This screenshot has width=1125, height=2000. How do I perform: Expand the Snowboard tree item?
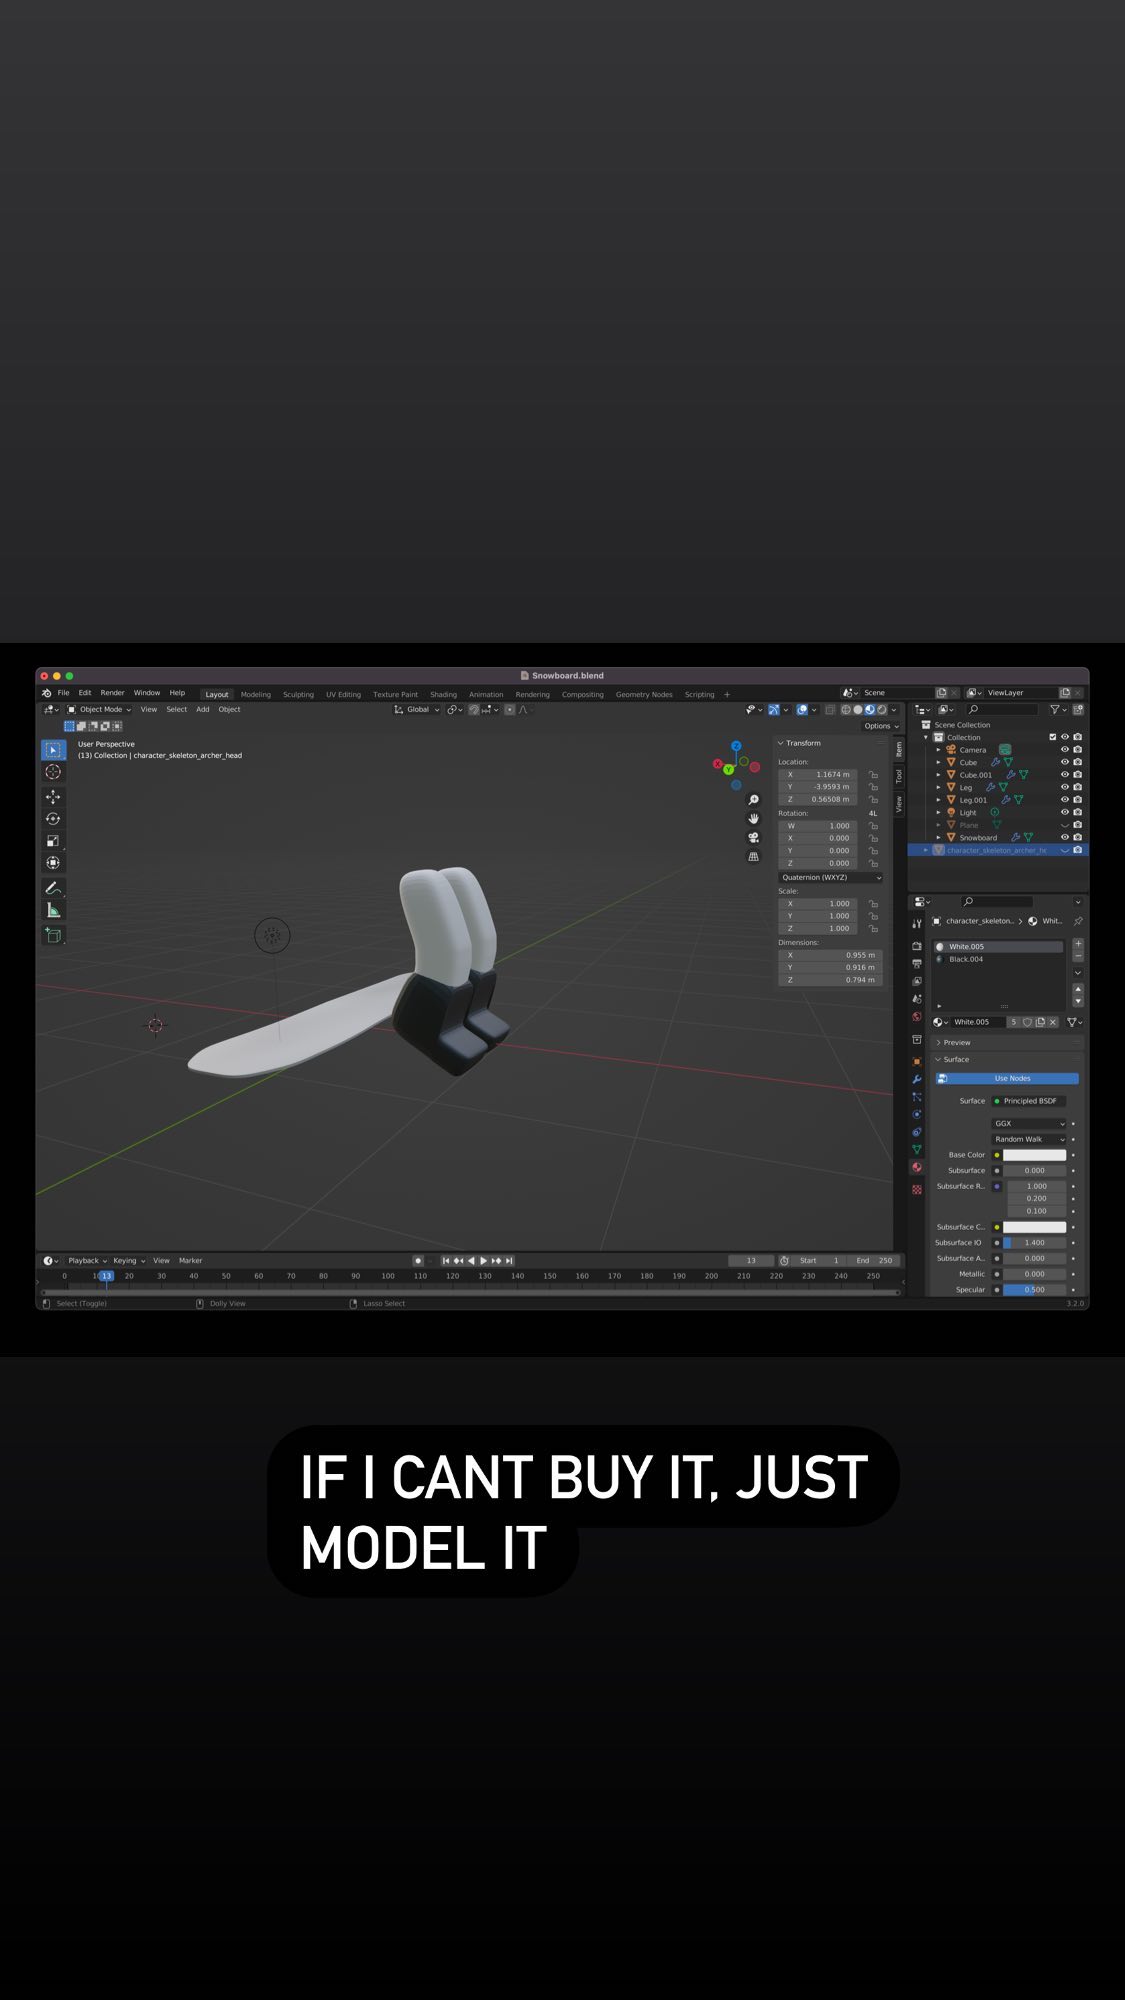[938, 838]
